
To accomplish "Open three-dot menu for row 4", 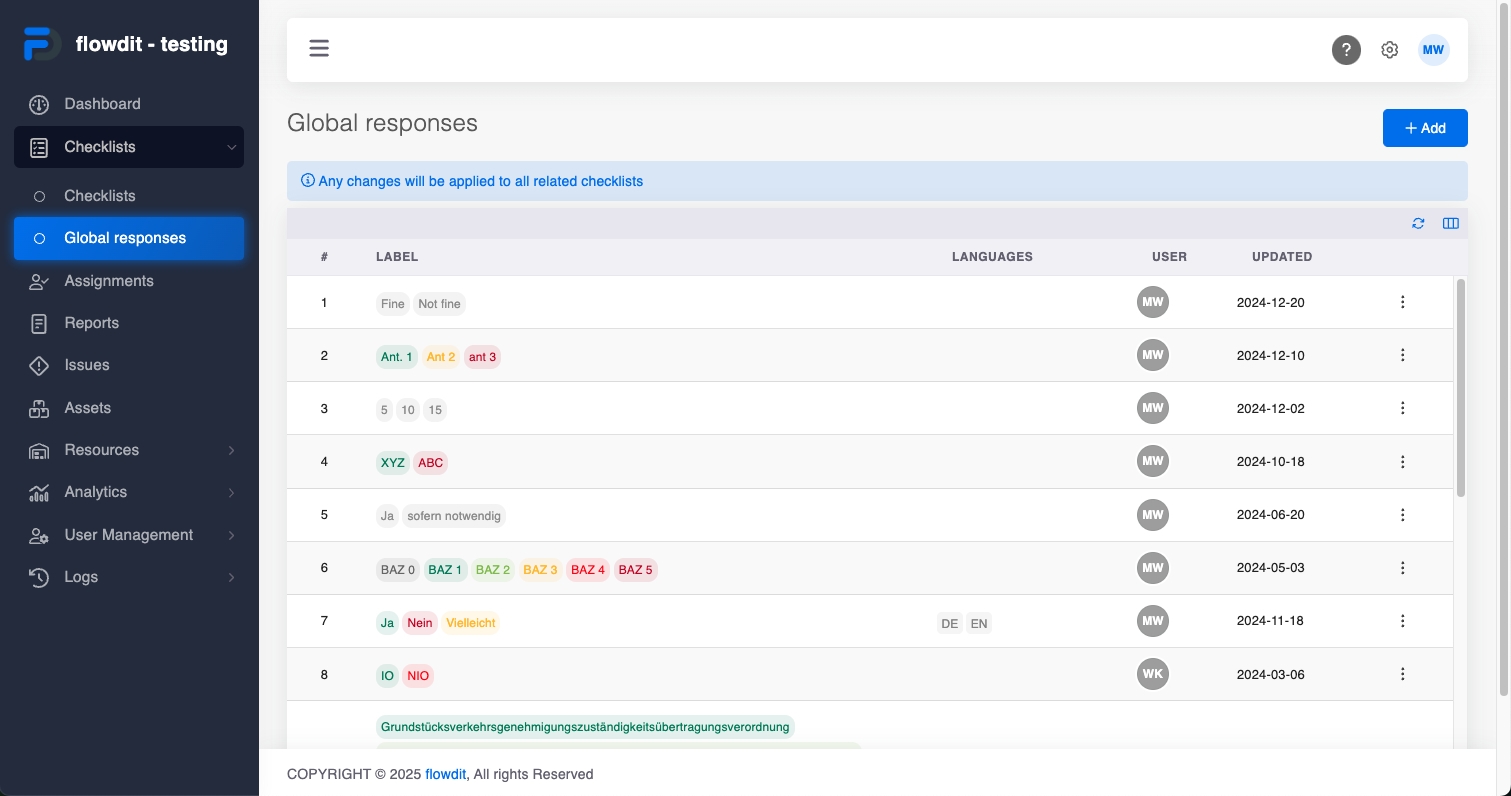I will [x=1402, y=462].
